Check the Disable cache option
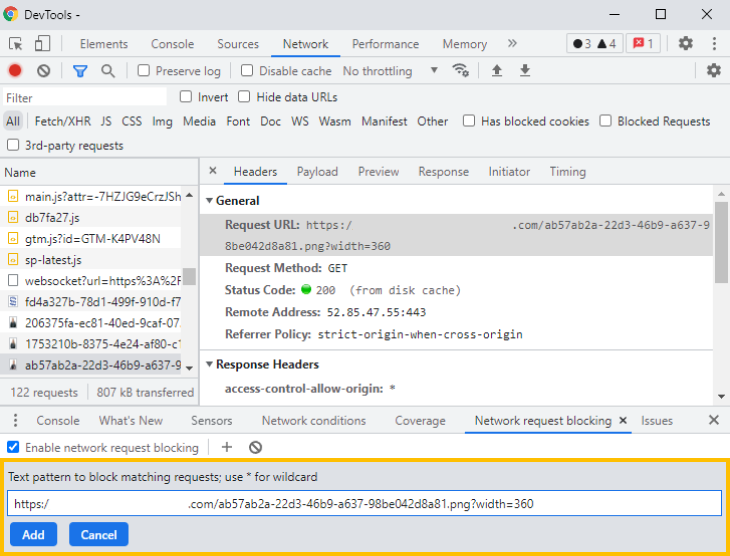The height and width of the screenshot is (556, 730). coord(247,71)
